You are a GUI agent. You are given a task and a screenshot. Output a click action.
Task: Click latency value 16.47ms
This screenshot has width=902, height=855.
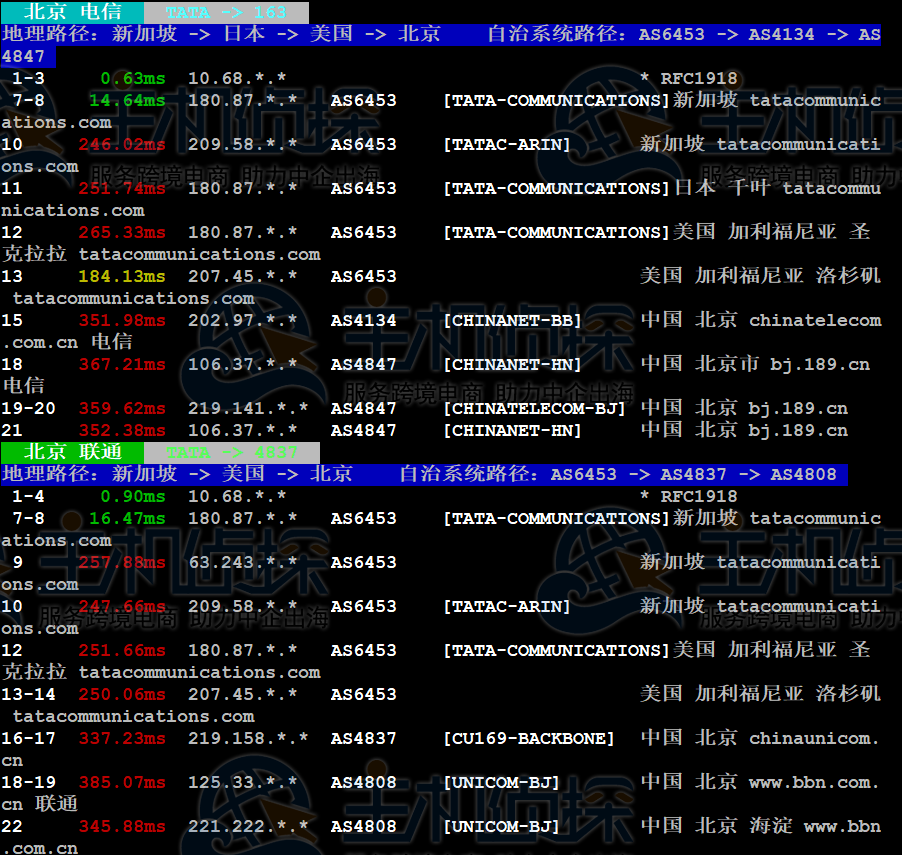pos(127,518)
